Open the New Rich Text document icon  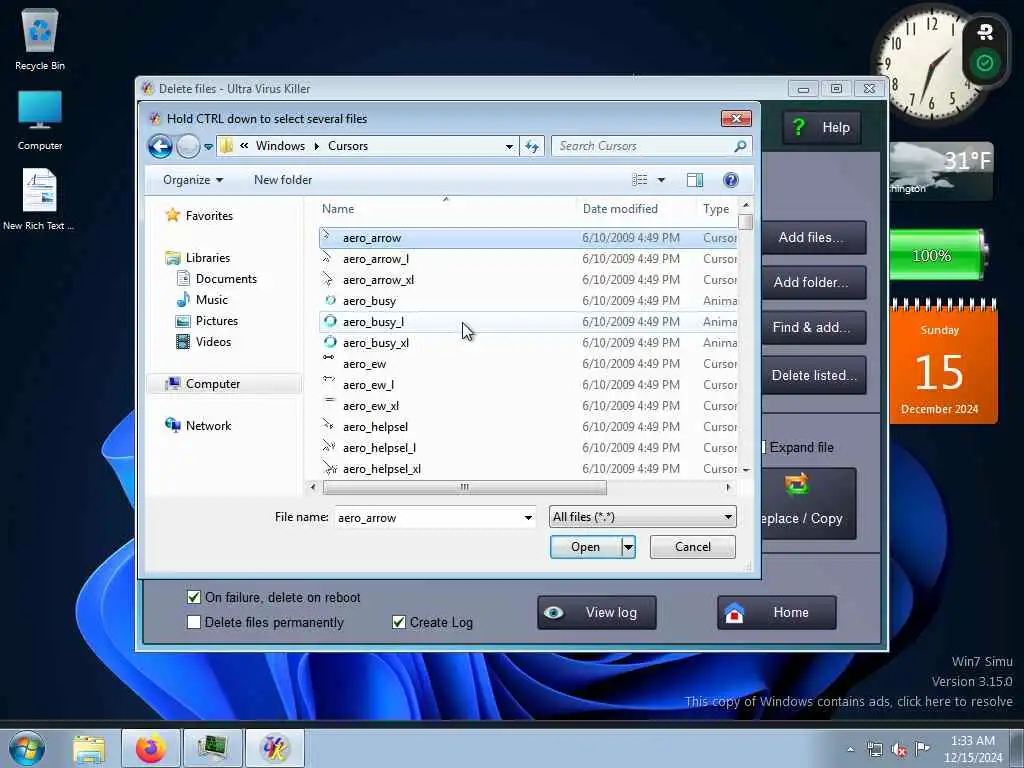39,199
